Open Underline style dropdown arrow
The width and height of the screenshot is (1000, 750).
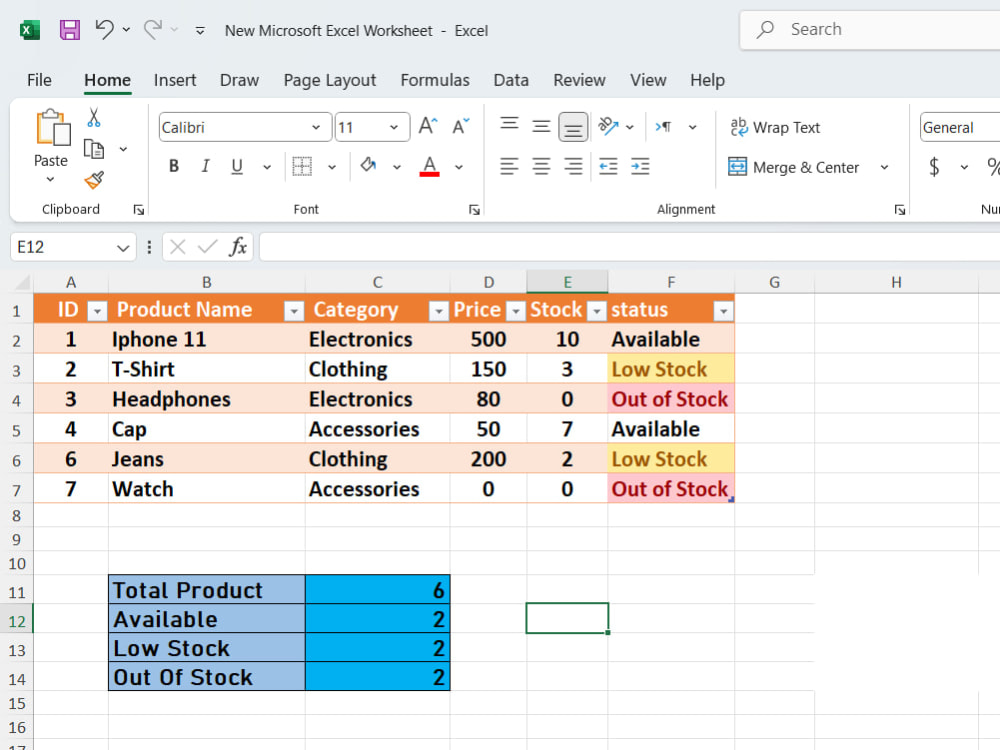[x=267, y=167]
